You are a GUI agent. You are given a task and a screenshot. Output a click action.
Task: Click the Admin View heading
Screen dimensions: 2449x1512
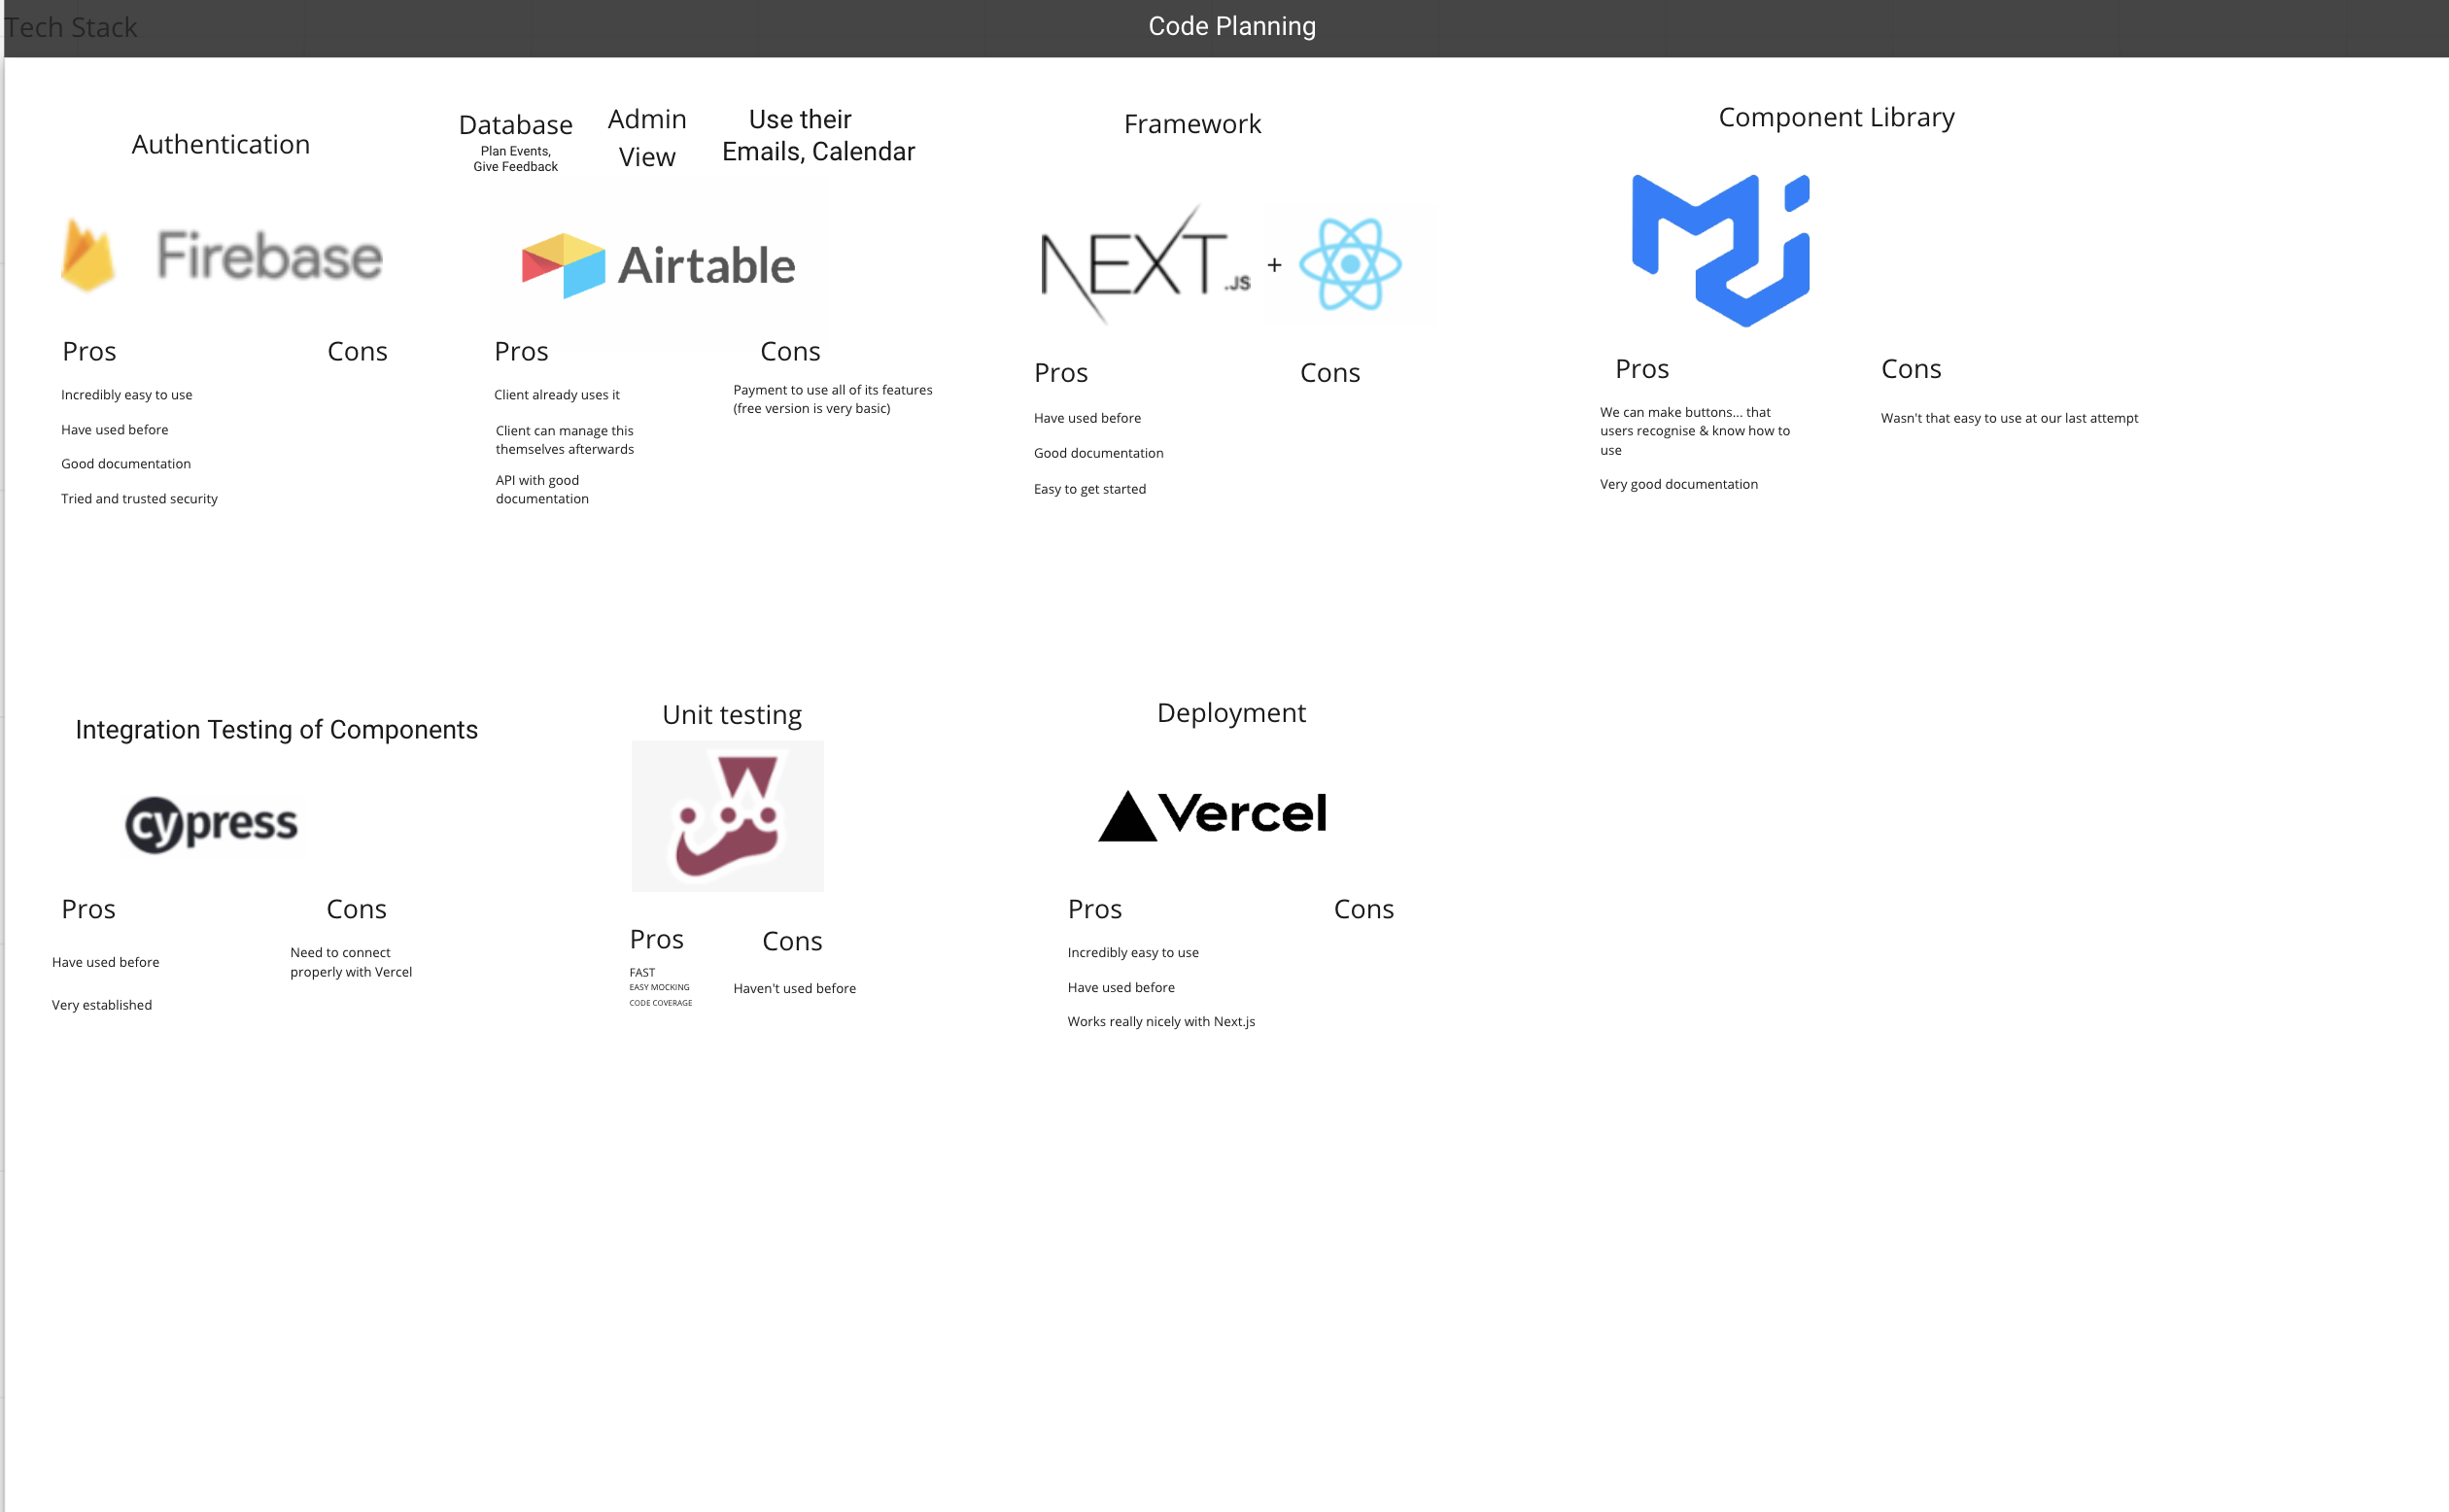647,138
